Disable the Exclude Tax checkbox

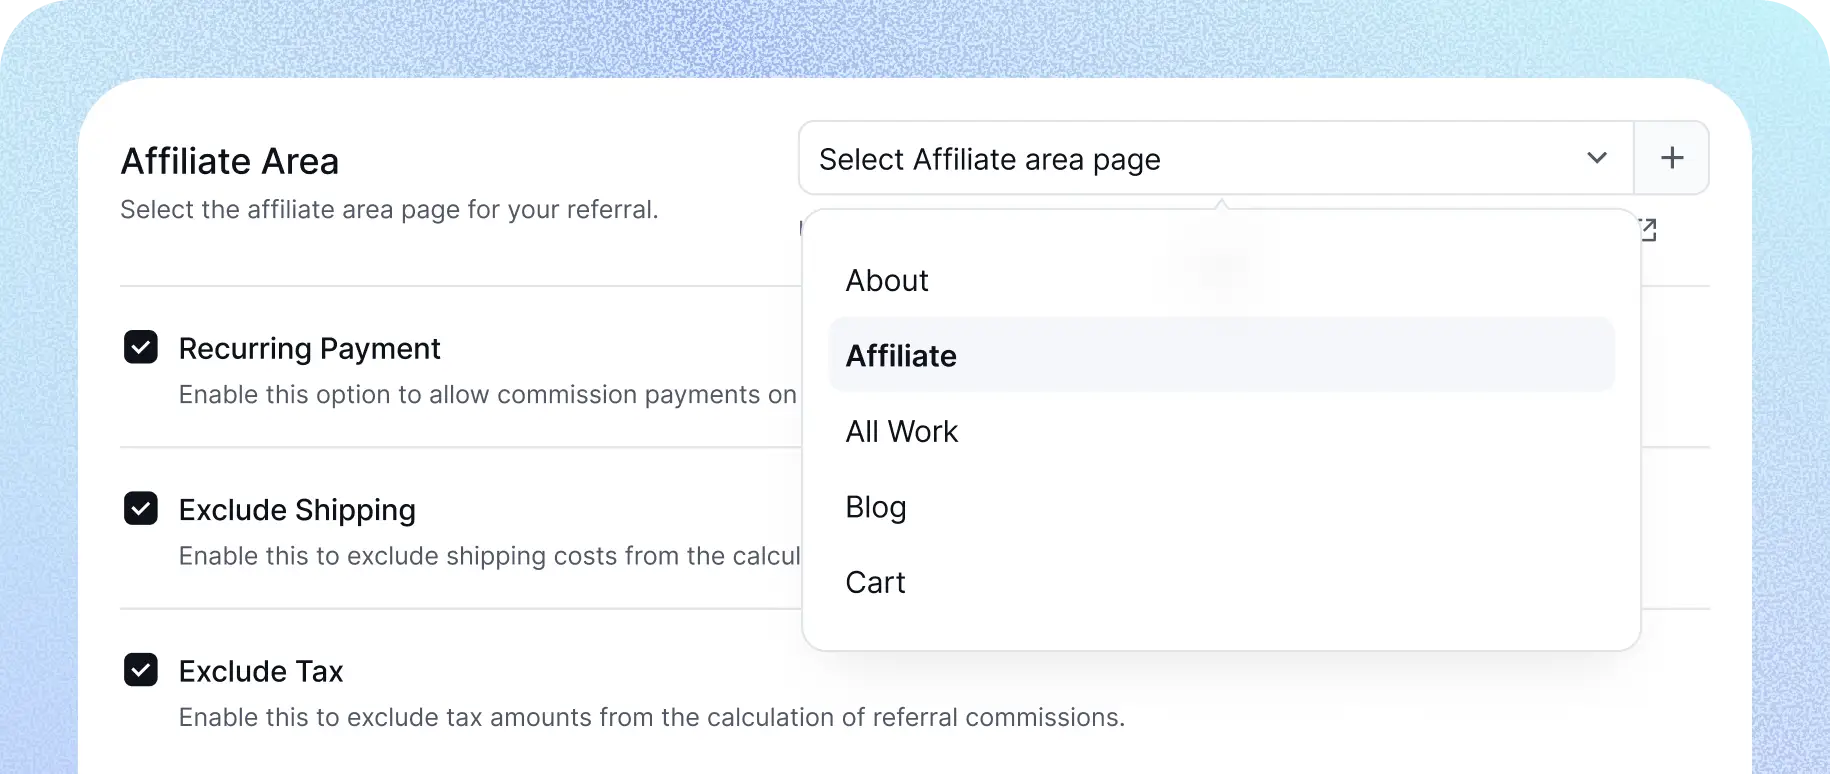[140, 670]
